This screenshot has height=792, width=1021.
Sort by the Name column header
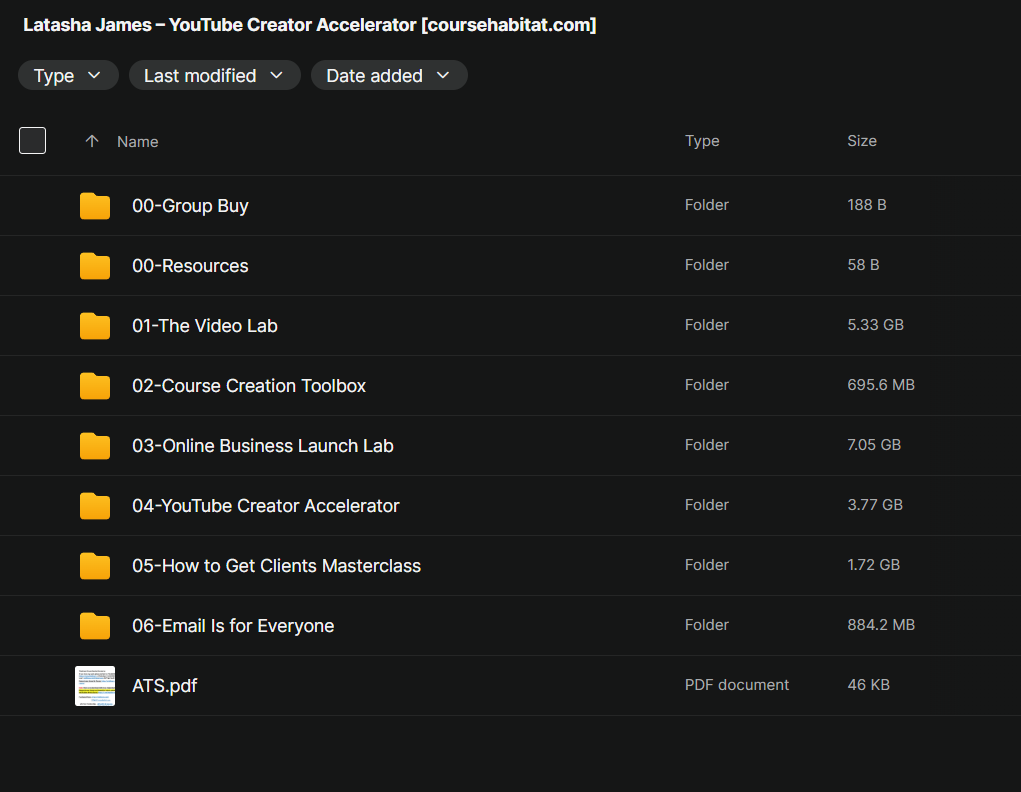tap(137, 141)
